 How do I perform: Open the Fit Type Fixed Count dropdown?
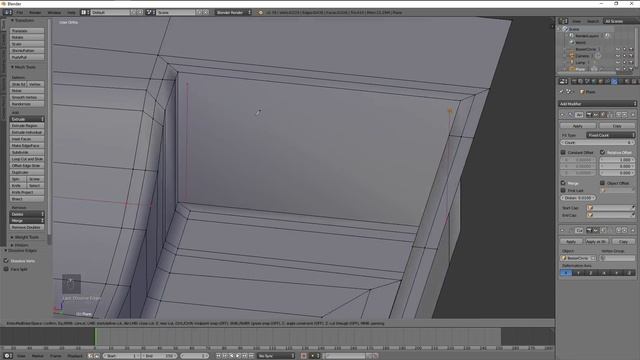click(611, 135)
